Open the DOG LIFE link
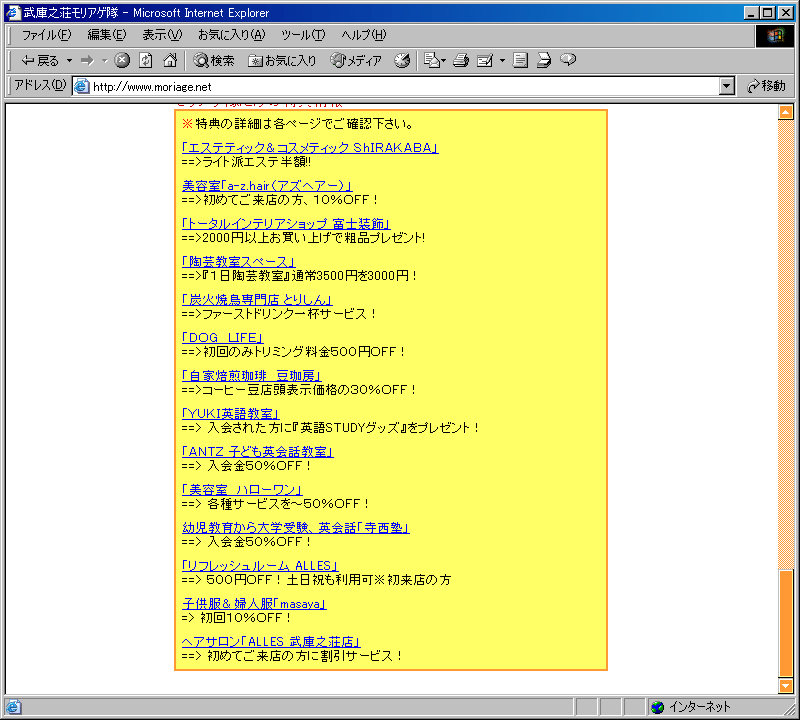This screenshot has width=800, height=720. click(x=222, y=338)
